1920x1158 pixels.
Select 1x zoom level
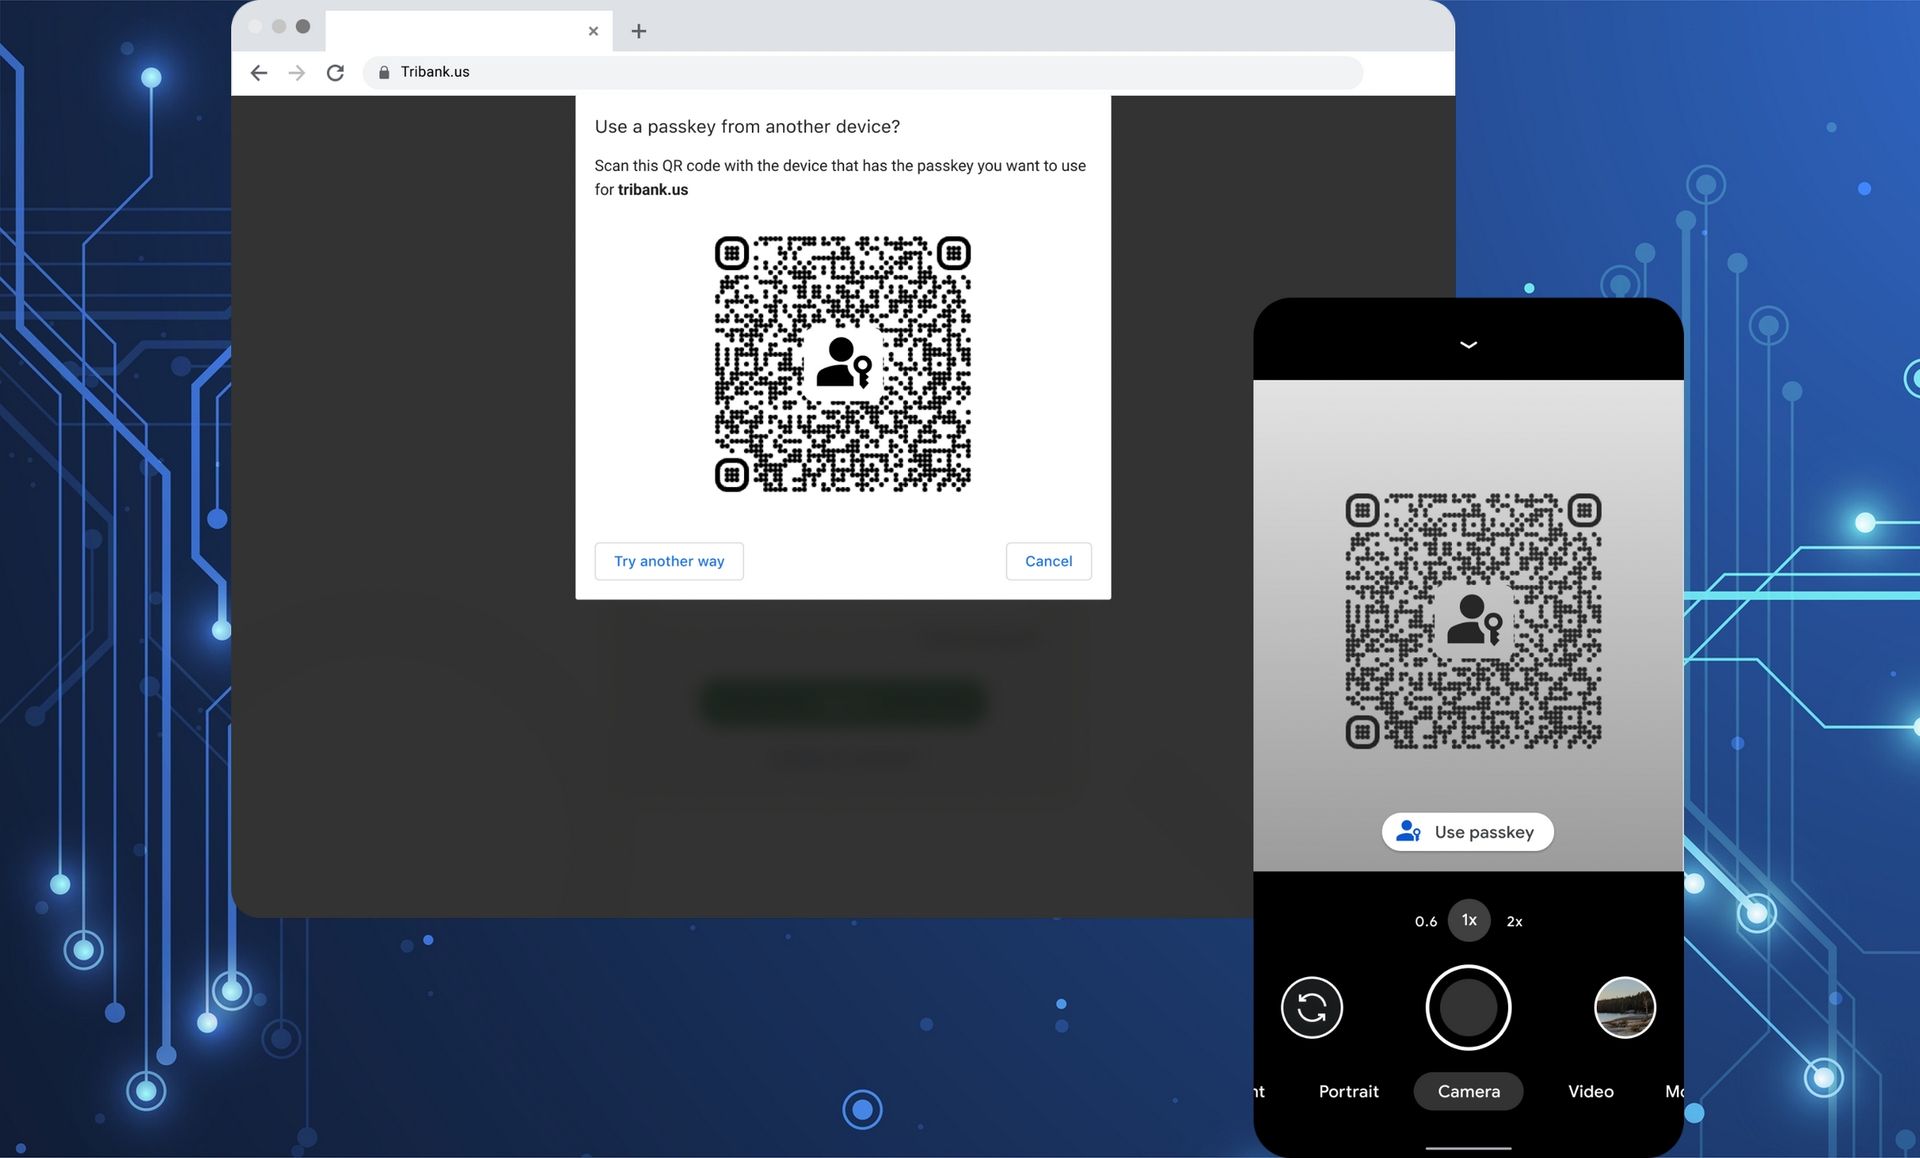[x=1469, y=920]
